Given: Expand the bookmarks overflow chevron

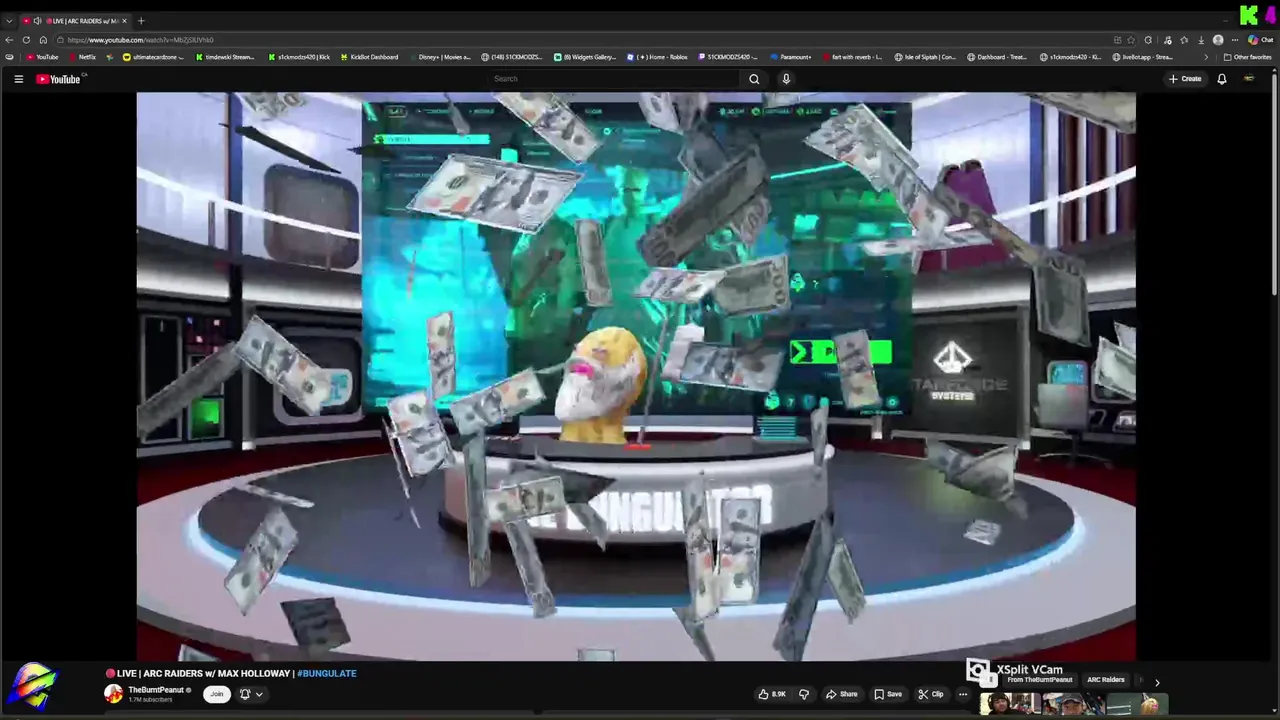Looking at the screenshot, I should (x=1206, y=57).
